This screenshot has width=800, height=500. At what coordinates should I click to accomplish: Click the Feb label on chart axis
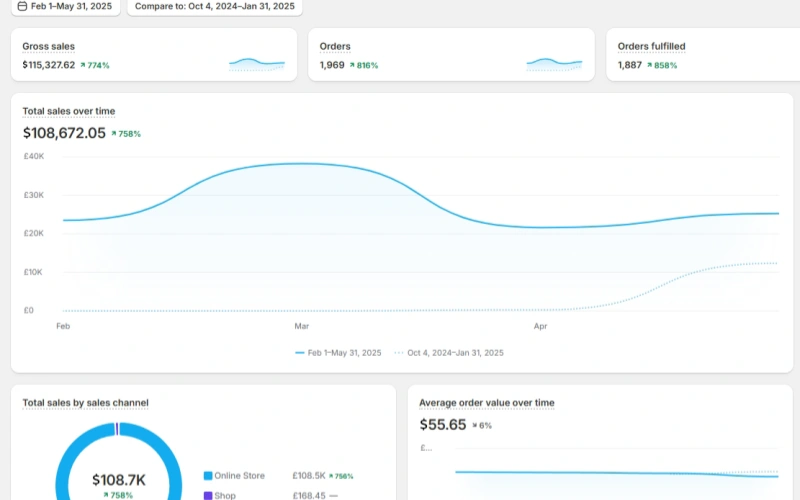pos(63,326)
